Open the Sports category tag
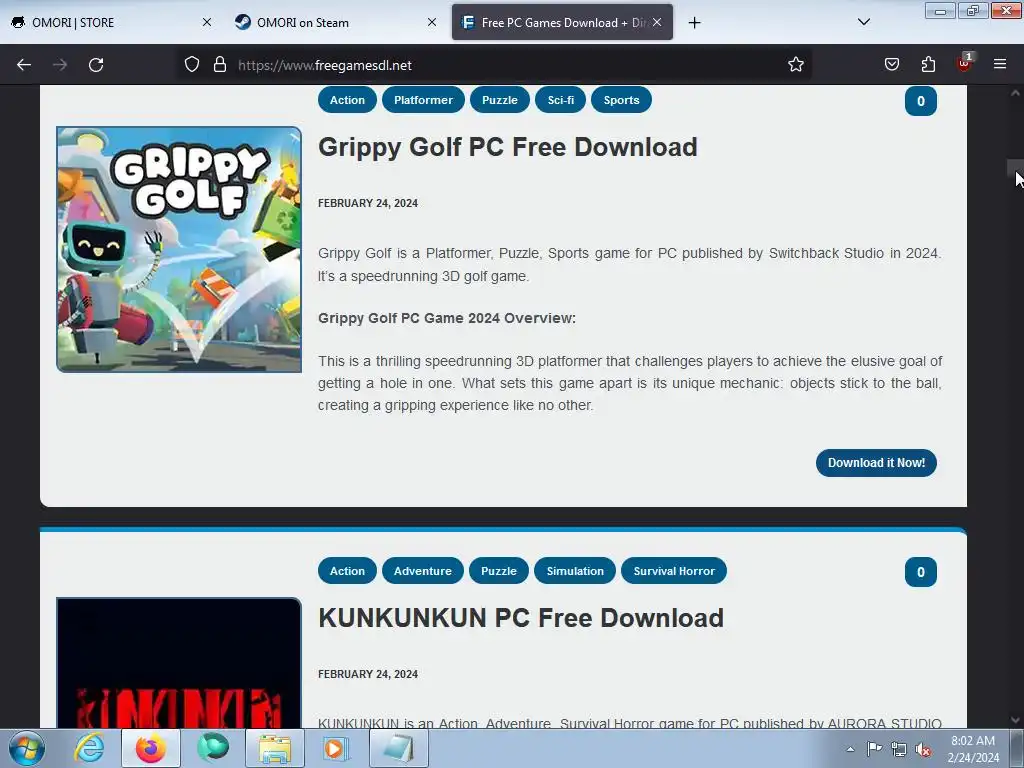The height and width of the screenshot is (768, 1024). click(x=621, y=100)
